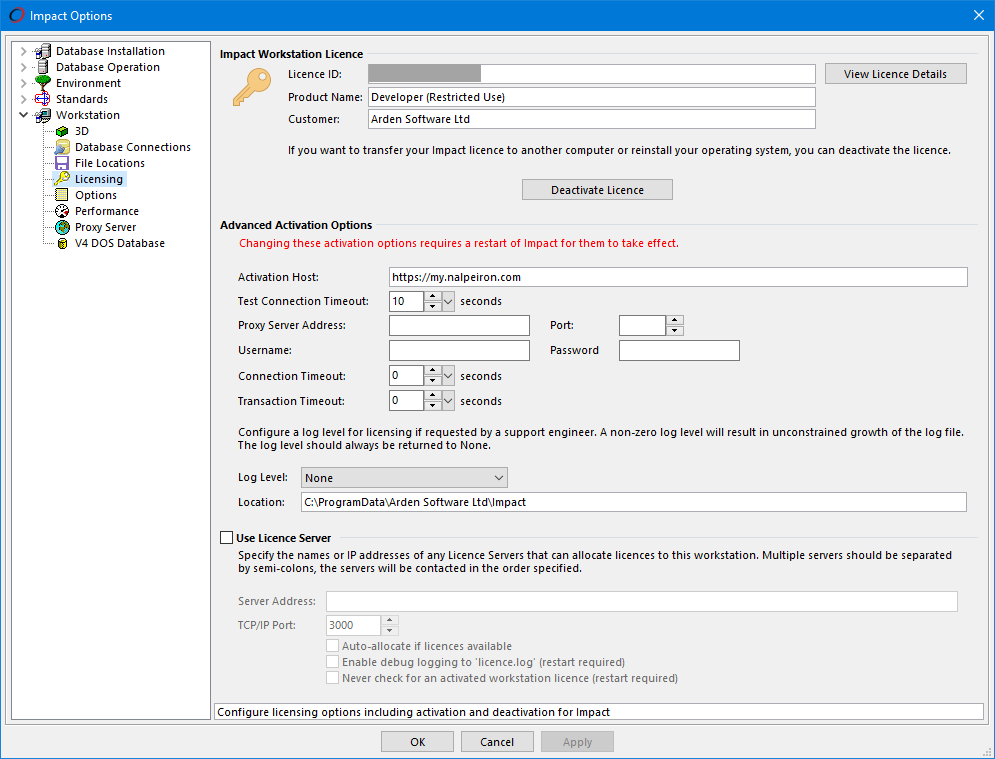Click the Server Address field
The height and width of the screenshot is (759, 995).
point(642,601)
